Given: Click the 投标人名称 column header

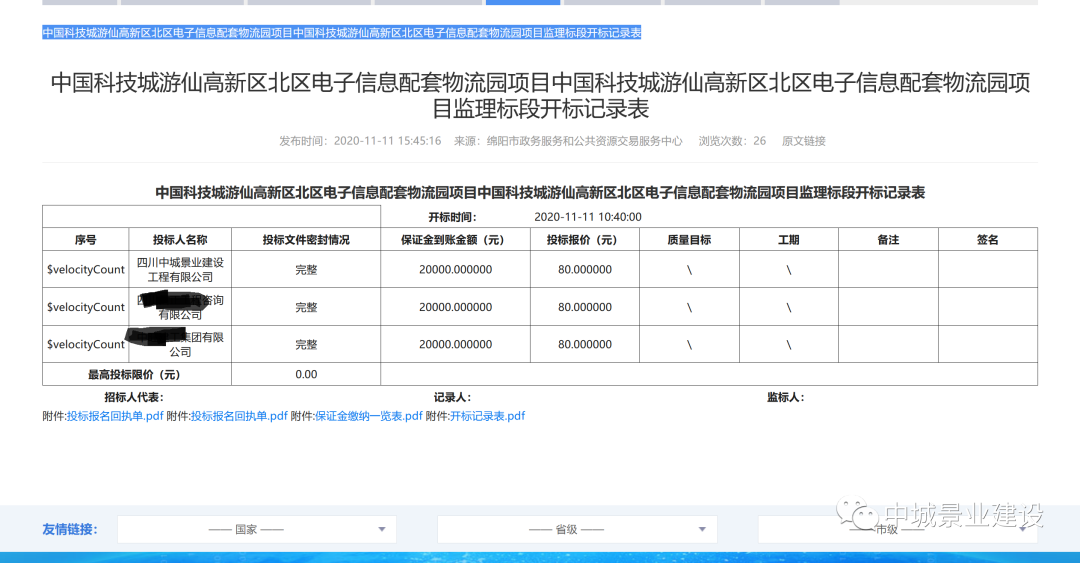Looking at the screenshot, I should (x=180, y=240).
